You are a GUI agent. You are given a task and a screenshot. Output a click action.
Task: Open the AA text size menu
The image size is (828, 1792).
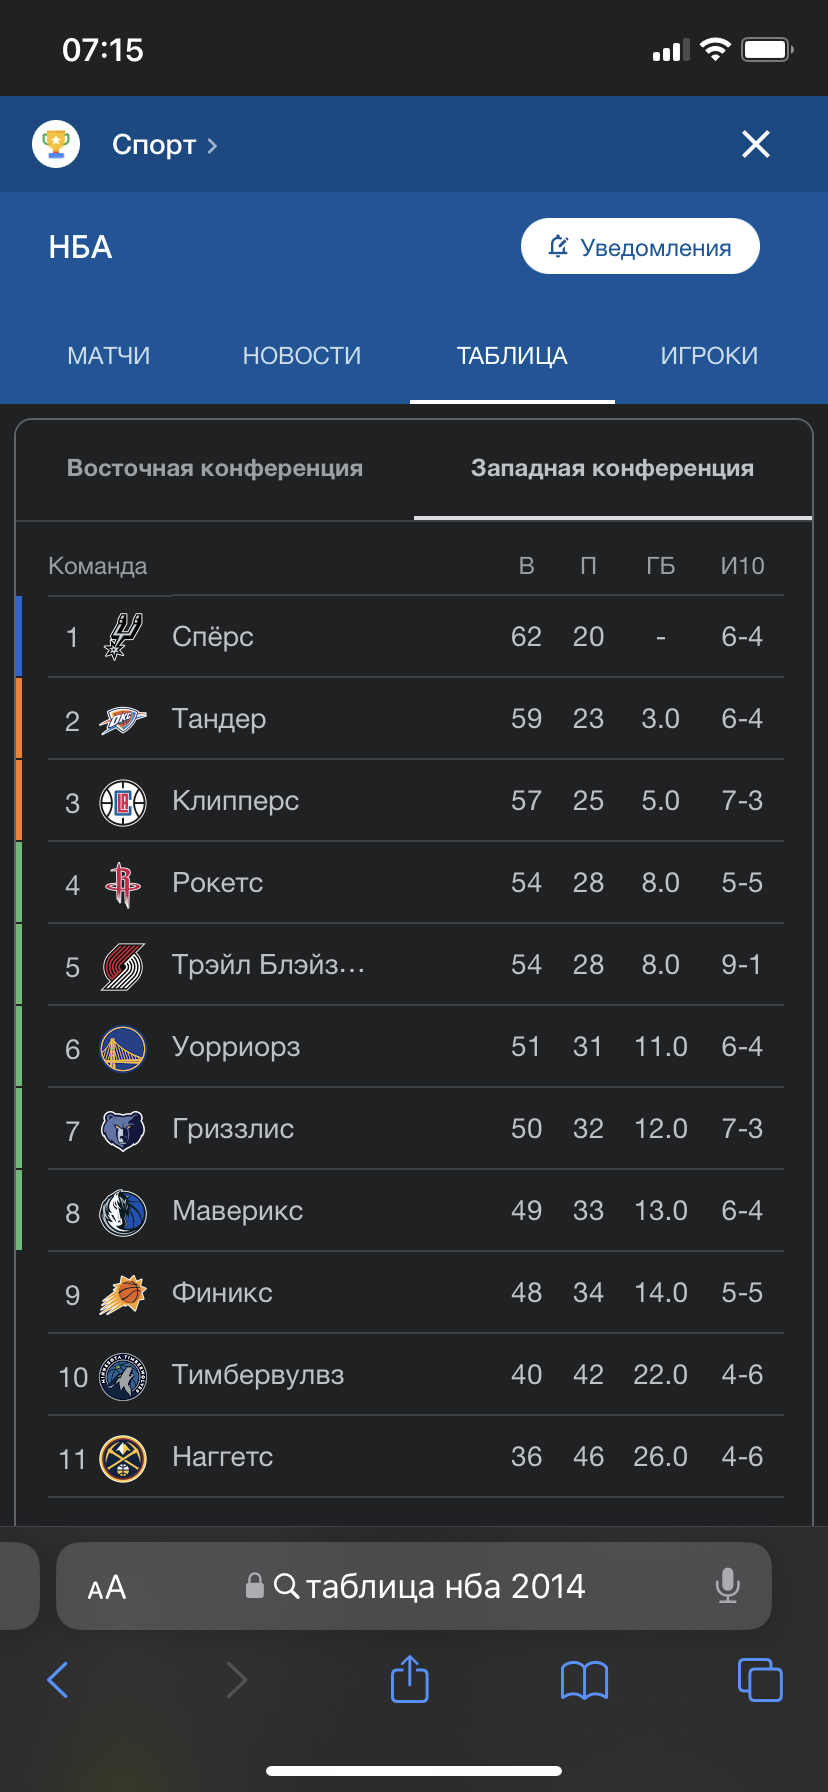click(x=107, y=1587)
